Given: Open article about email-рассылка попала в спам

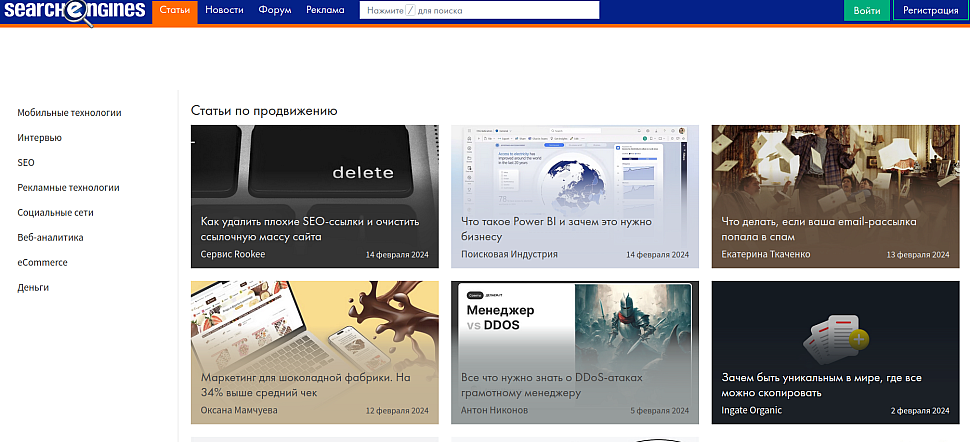Looking at the screenshot, I should [x=819, y=229].
